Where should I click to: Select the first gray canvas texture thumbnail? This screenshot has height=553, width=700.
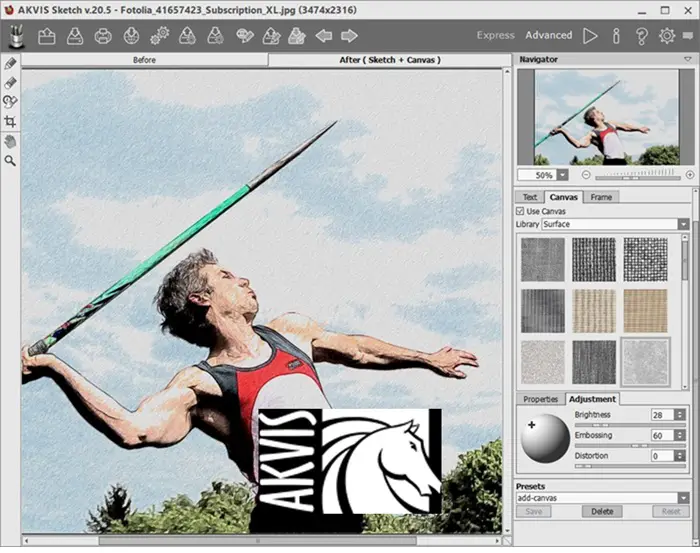coord(542,259)
